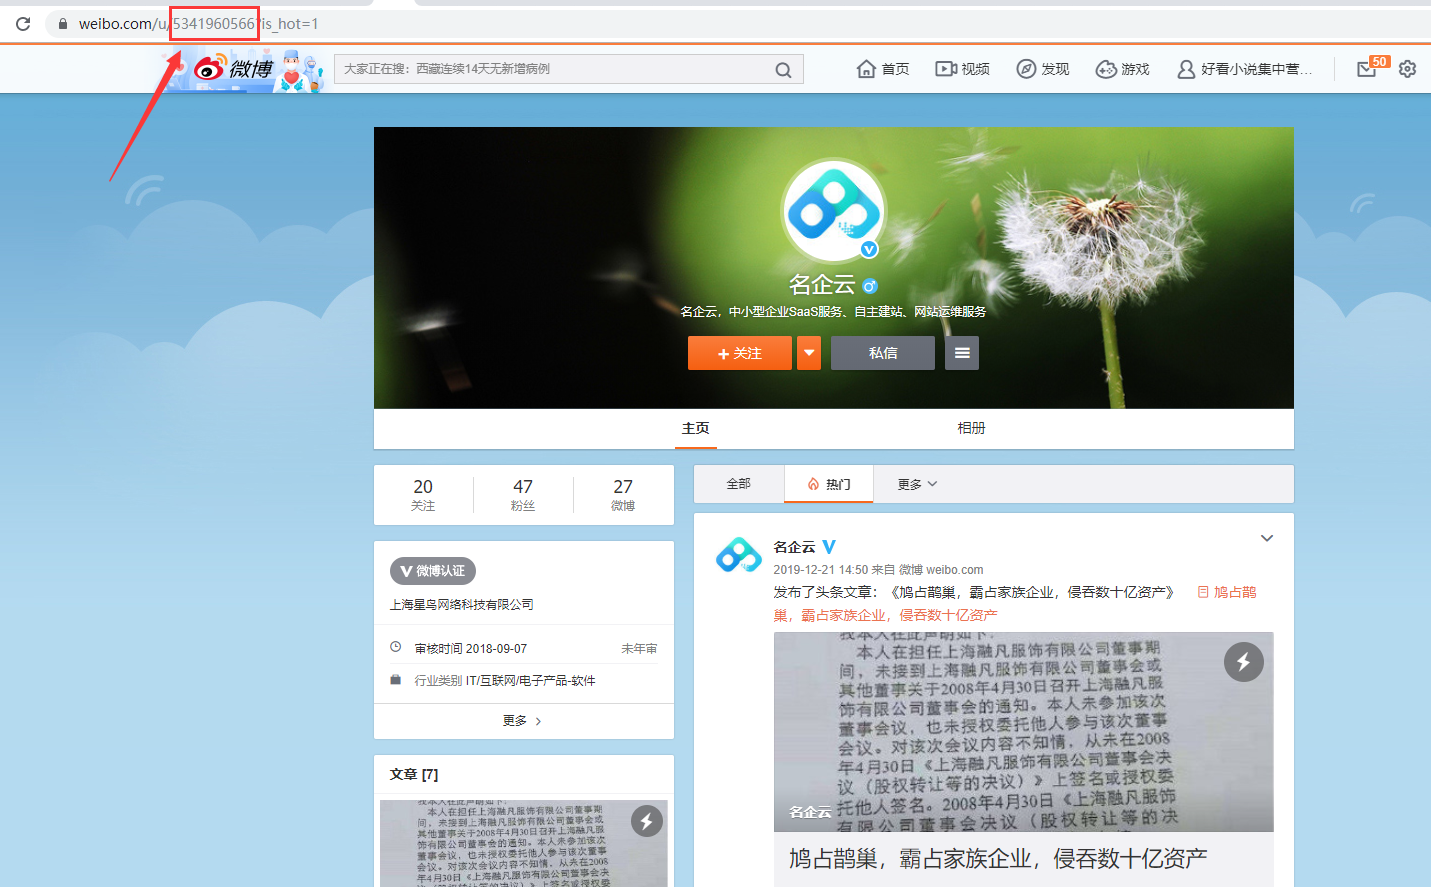The width and height of the screenshot is (1431, 887).
Task: View the 47 粉丝 followers list
Action: (x=523, y=494)
